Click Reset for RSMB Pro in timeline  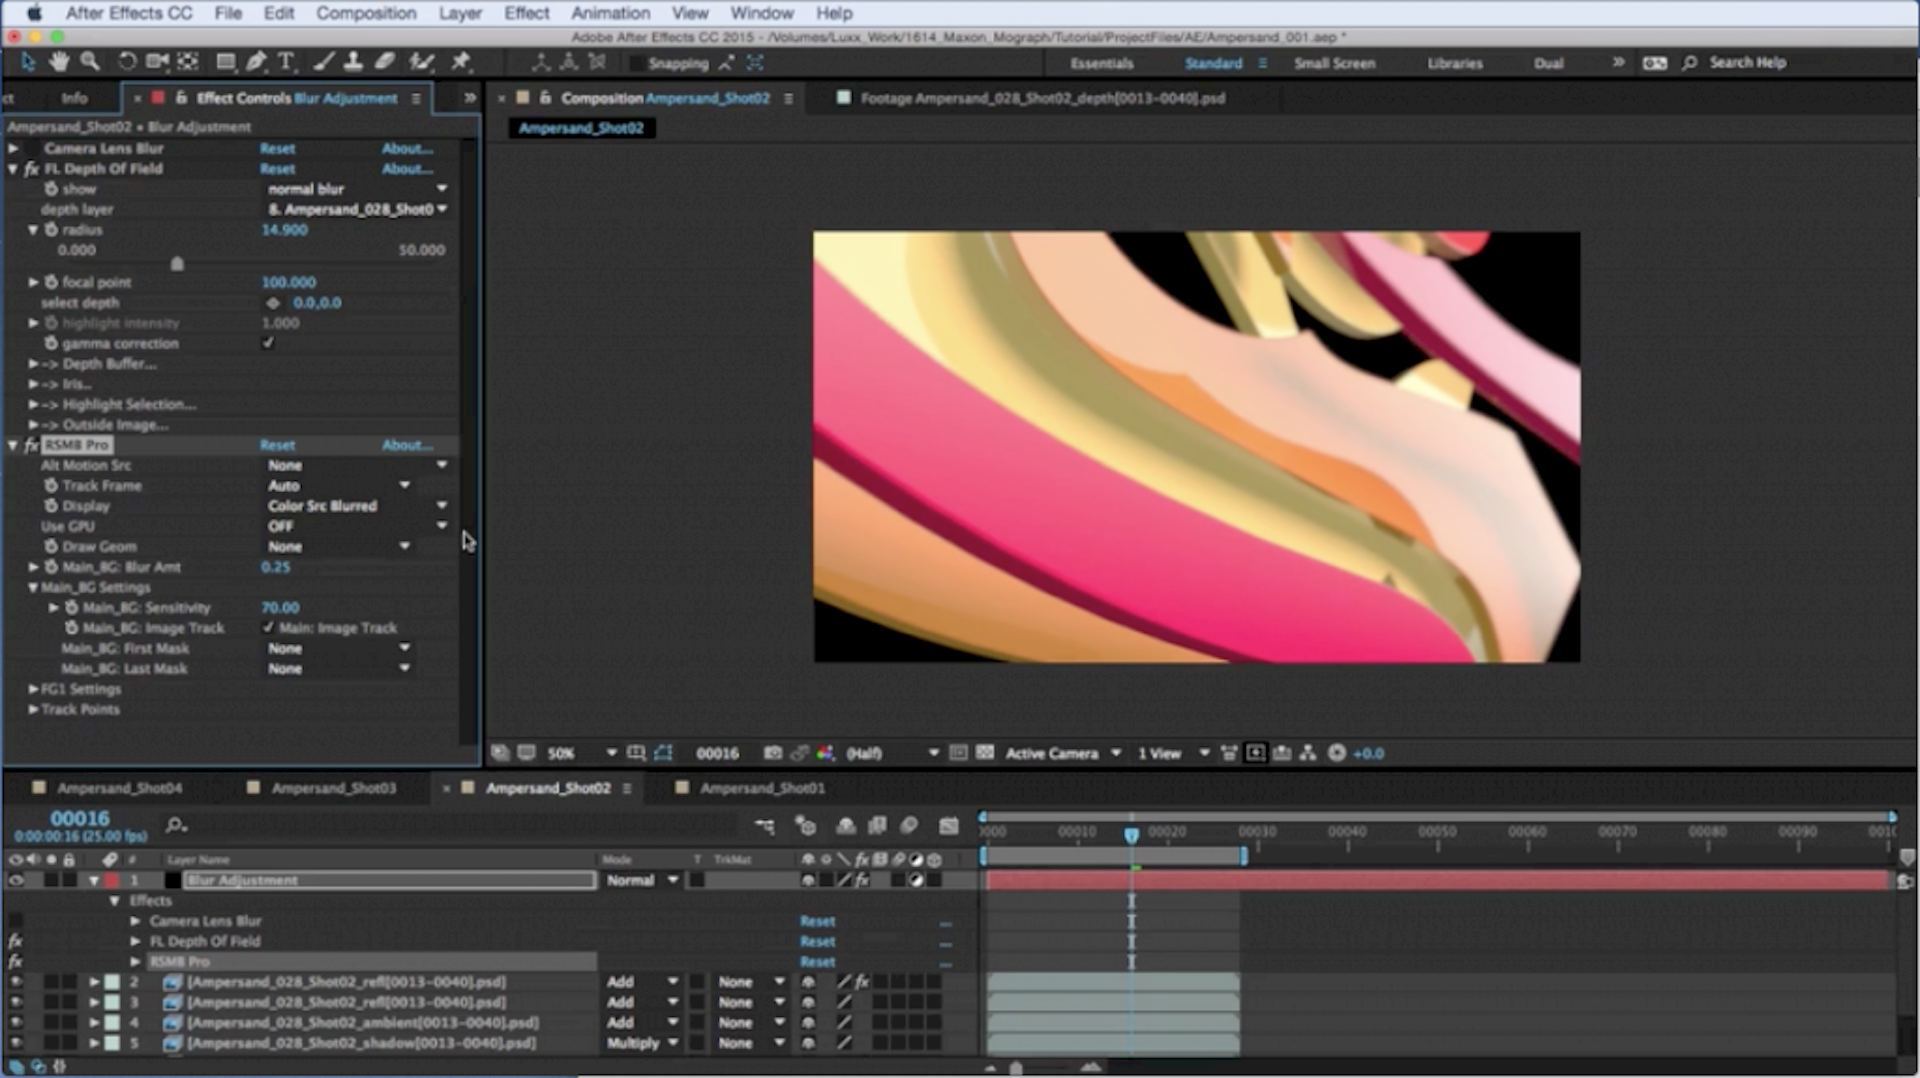[x=817, y=962]
